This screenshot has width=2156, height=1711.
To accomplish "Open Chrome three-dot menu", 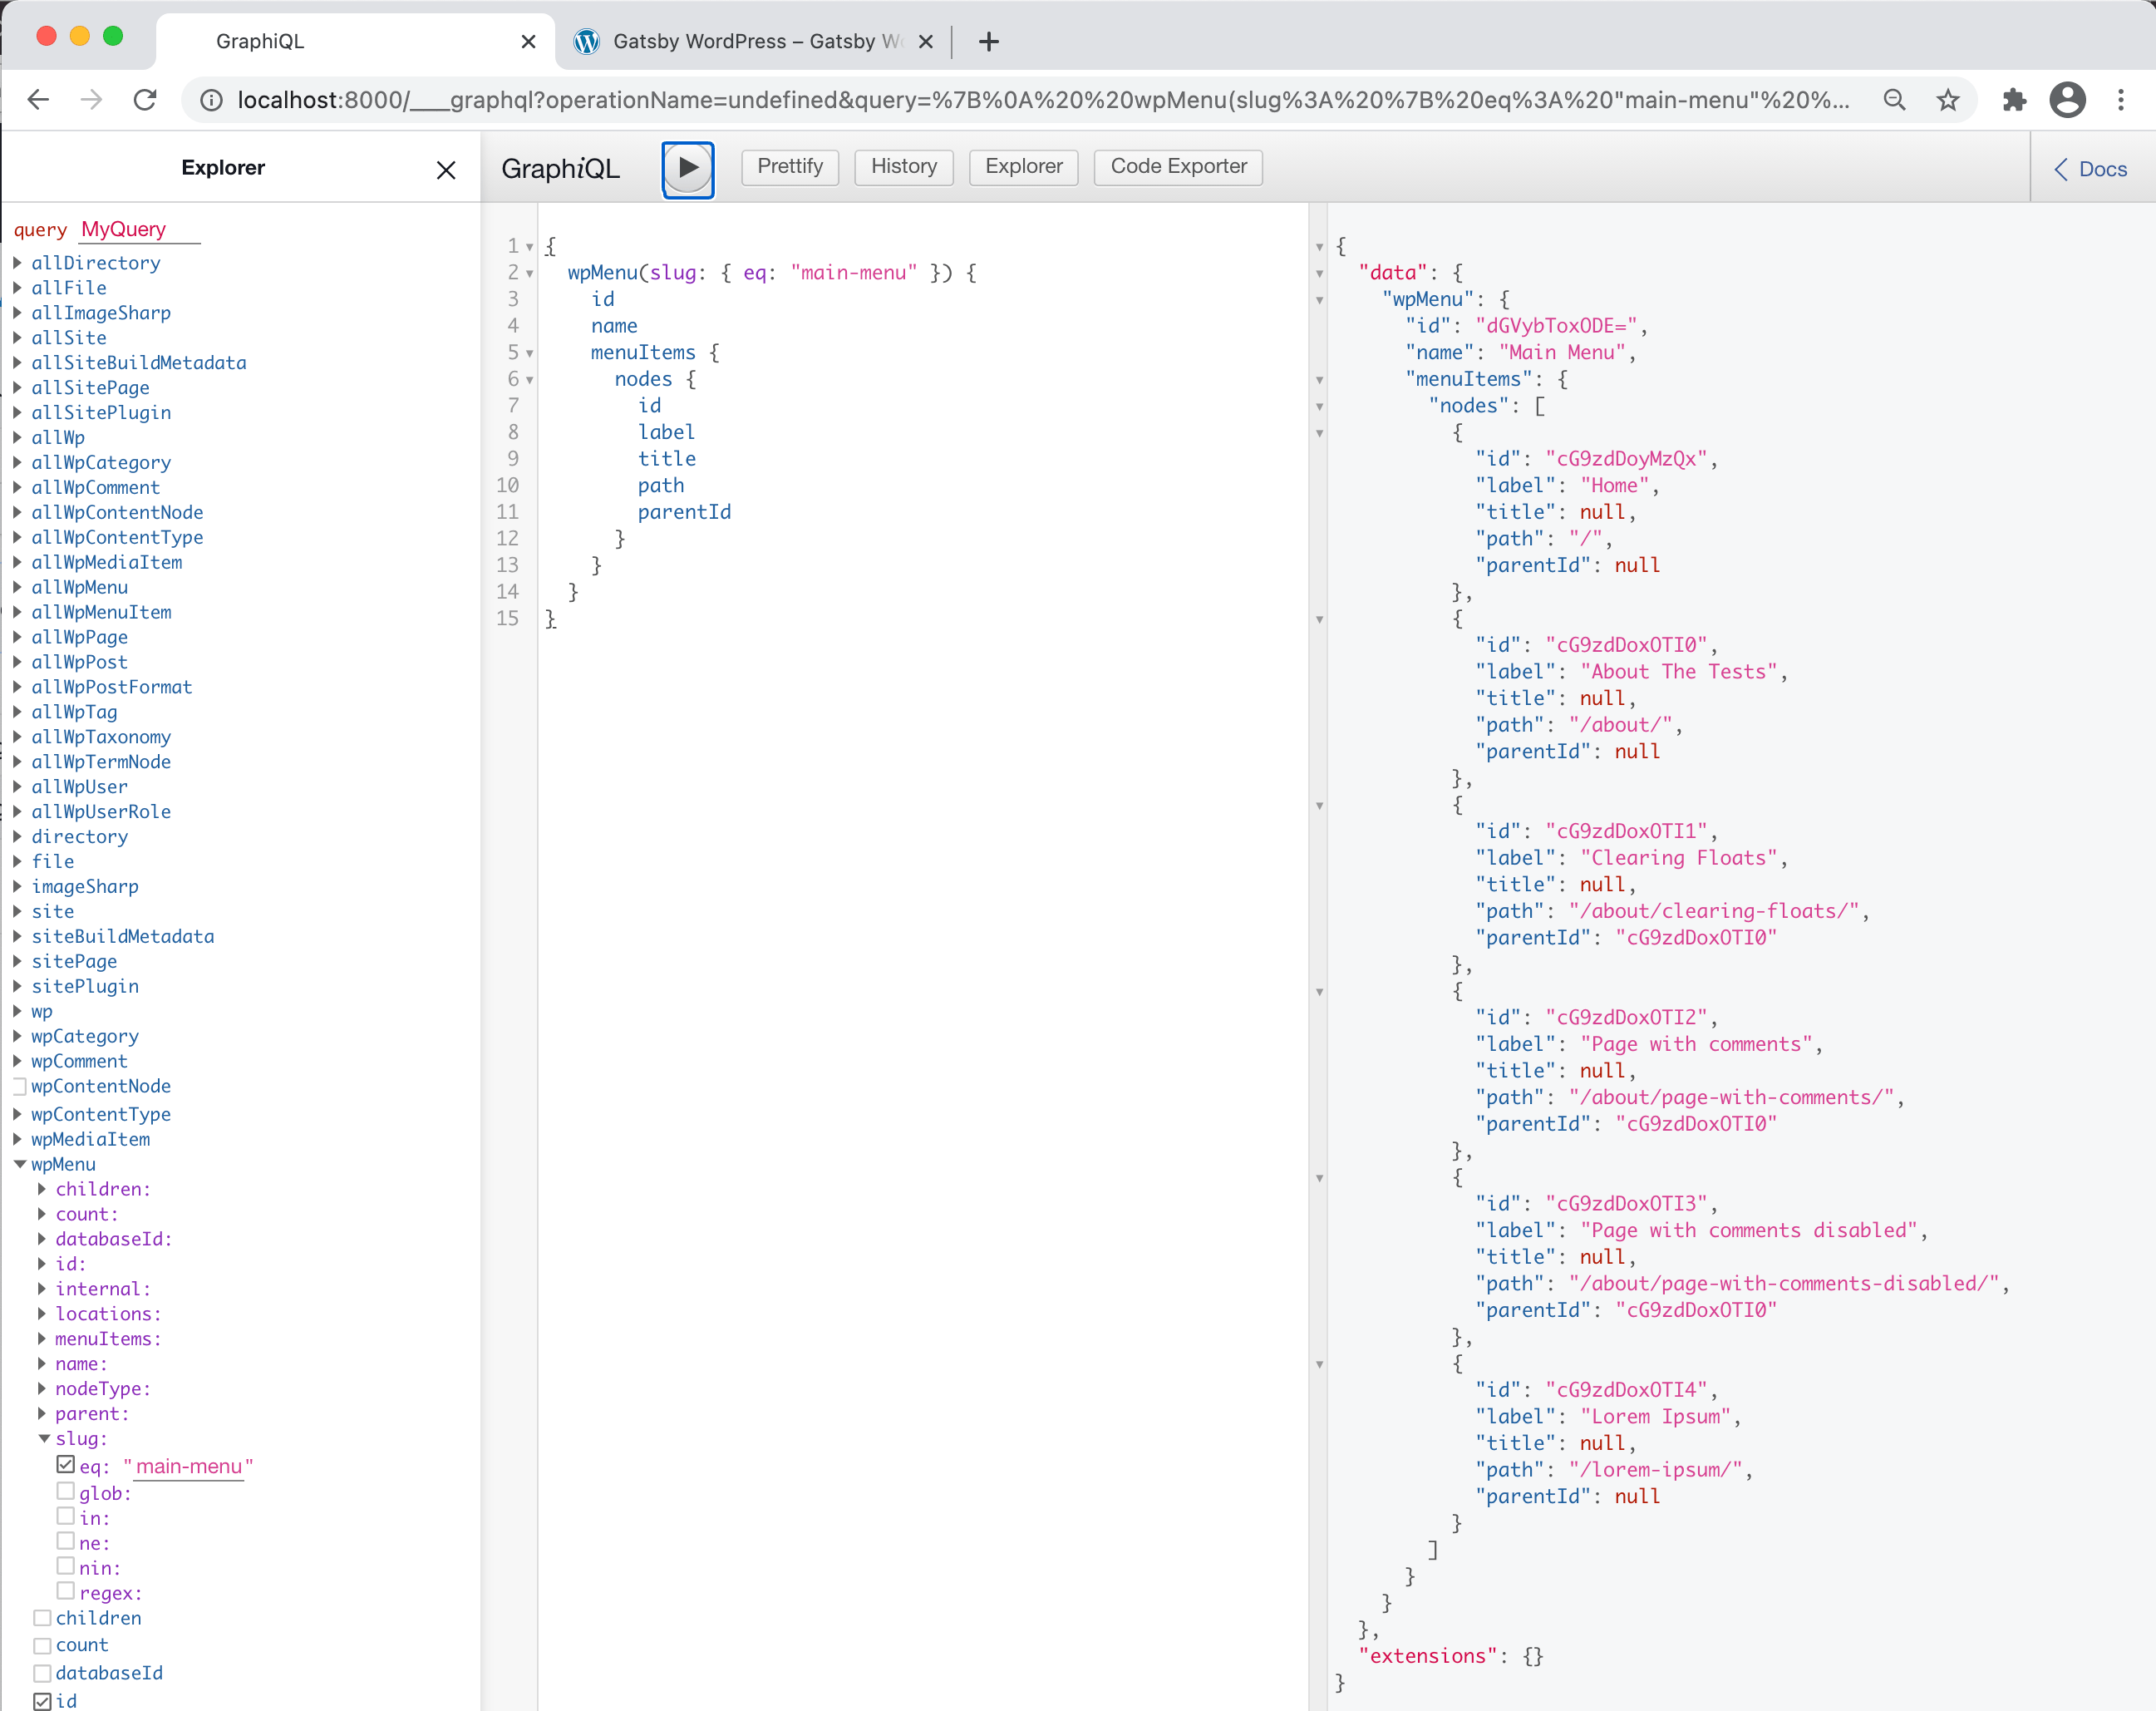I will 2121,100.
